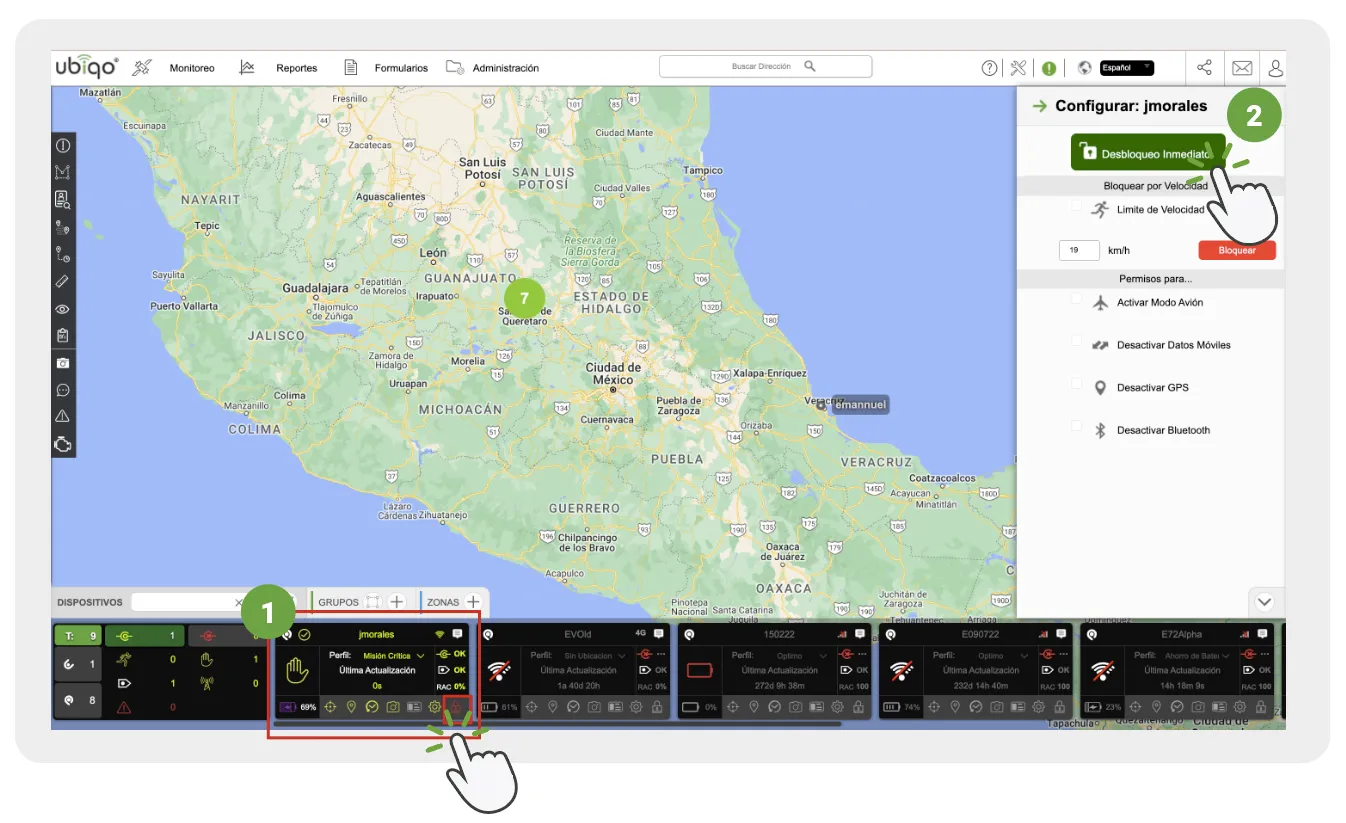This screenshot has width=1346, height=823.
Task: Click the Desbloqueo Inmediato button
Action: pyautogui.click(x=1148, y=153)
